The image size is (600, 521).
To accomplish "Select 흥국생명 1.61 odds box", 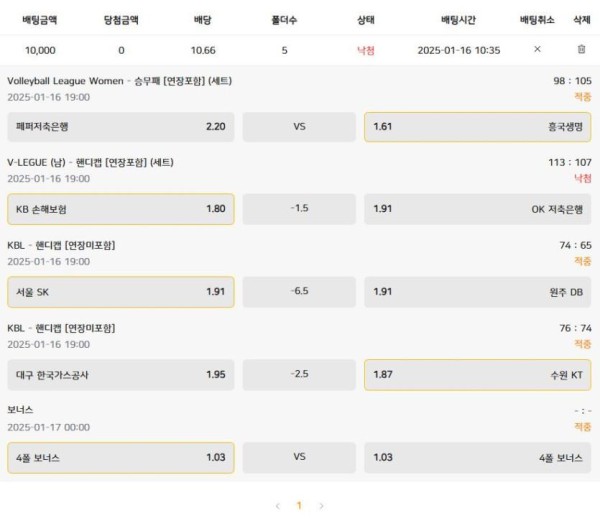I will pyautogui.click(x=478, y=127).
